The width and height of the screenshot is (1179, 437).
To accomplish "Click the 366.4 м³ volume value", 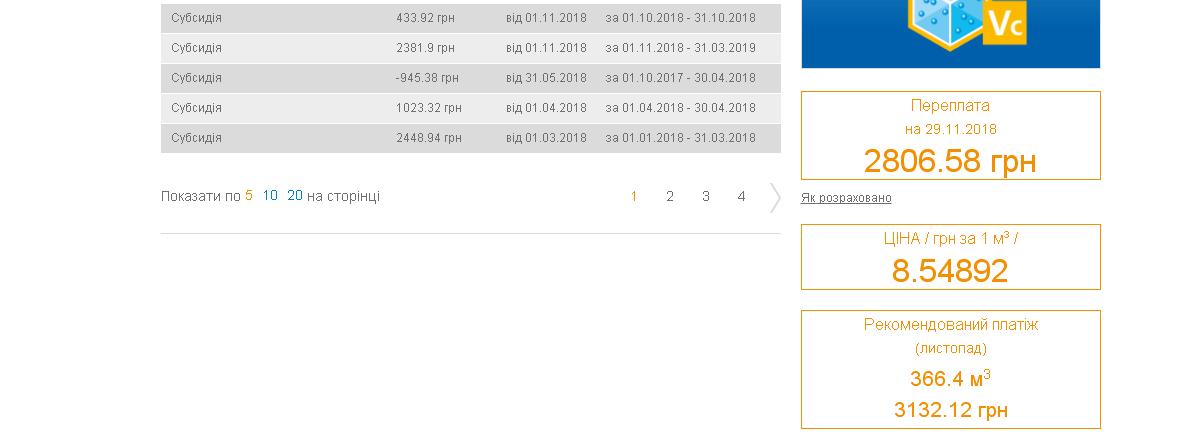I will tap(950, 378).
